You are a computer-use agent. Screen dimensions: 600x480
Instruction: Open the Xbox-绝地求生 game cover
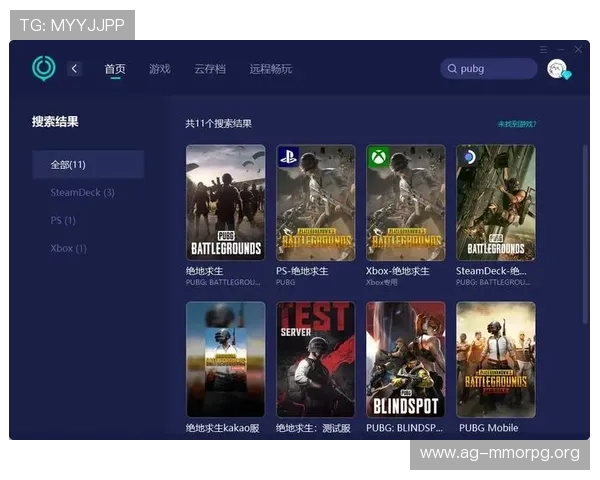point(406,202)
